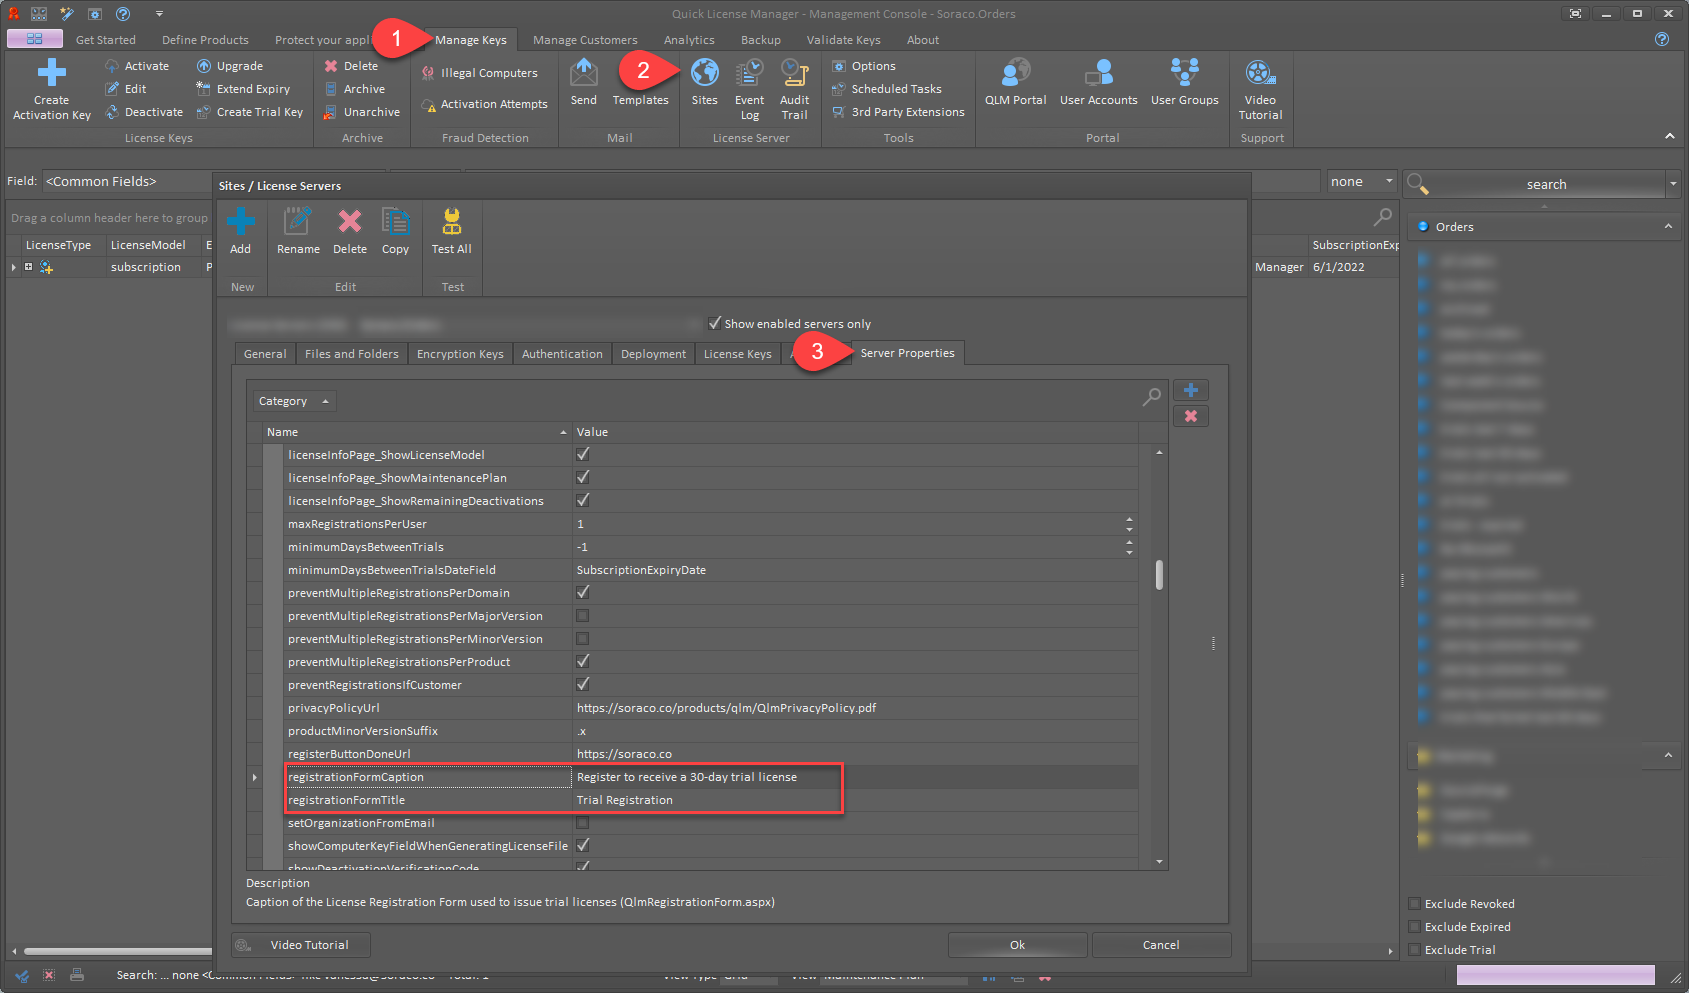
Task: Open the Category grouping dropdown
Action: click(293, 401)
